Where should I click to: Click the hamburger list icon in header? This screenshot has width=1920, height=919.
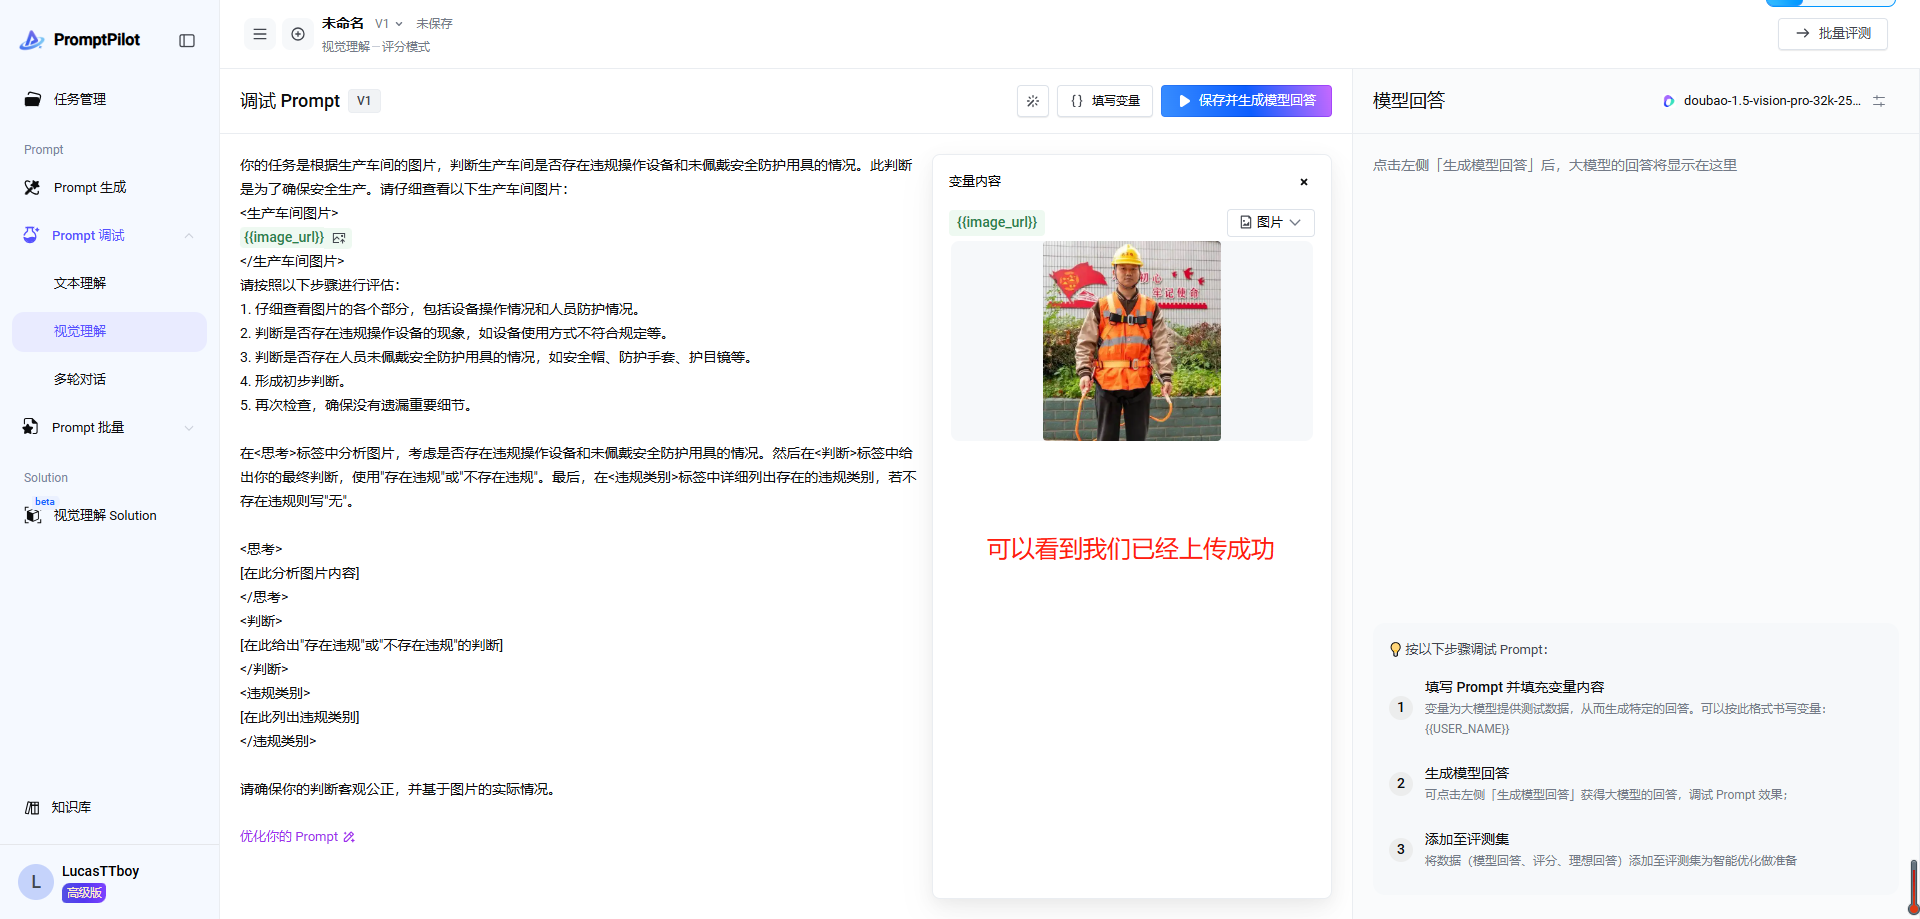click(x=260, y=34)
